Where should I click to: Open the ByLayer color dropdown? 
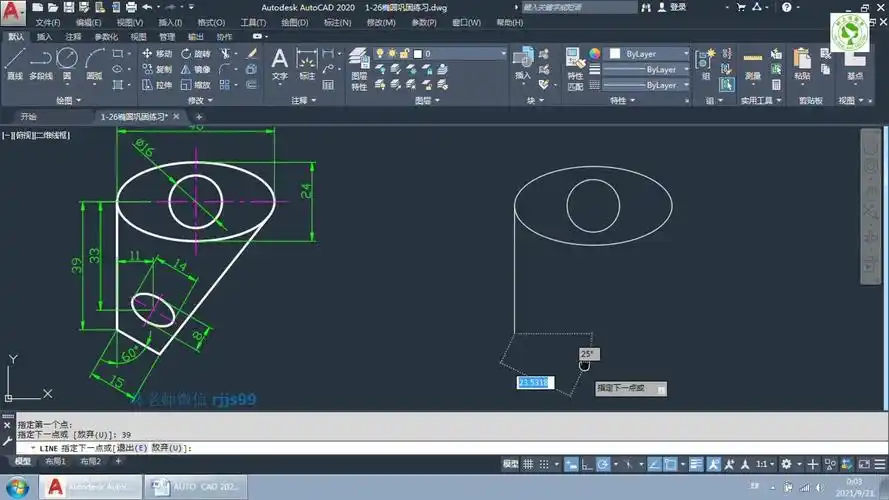tap(655, 53)
